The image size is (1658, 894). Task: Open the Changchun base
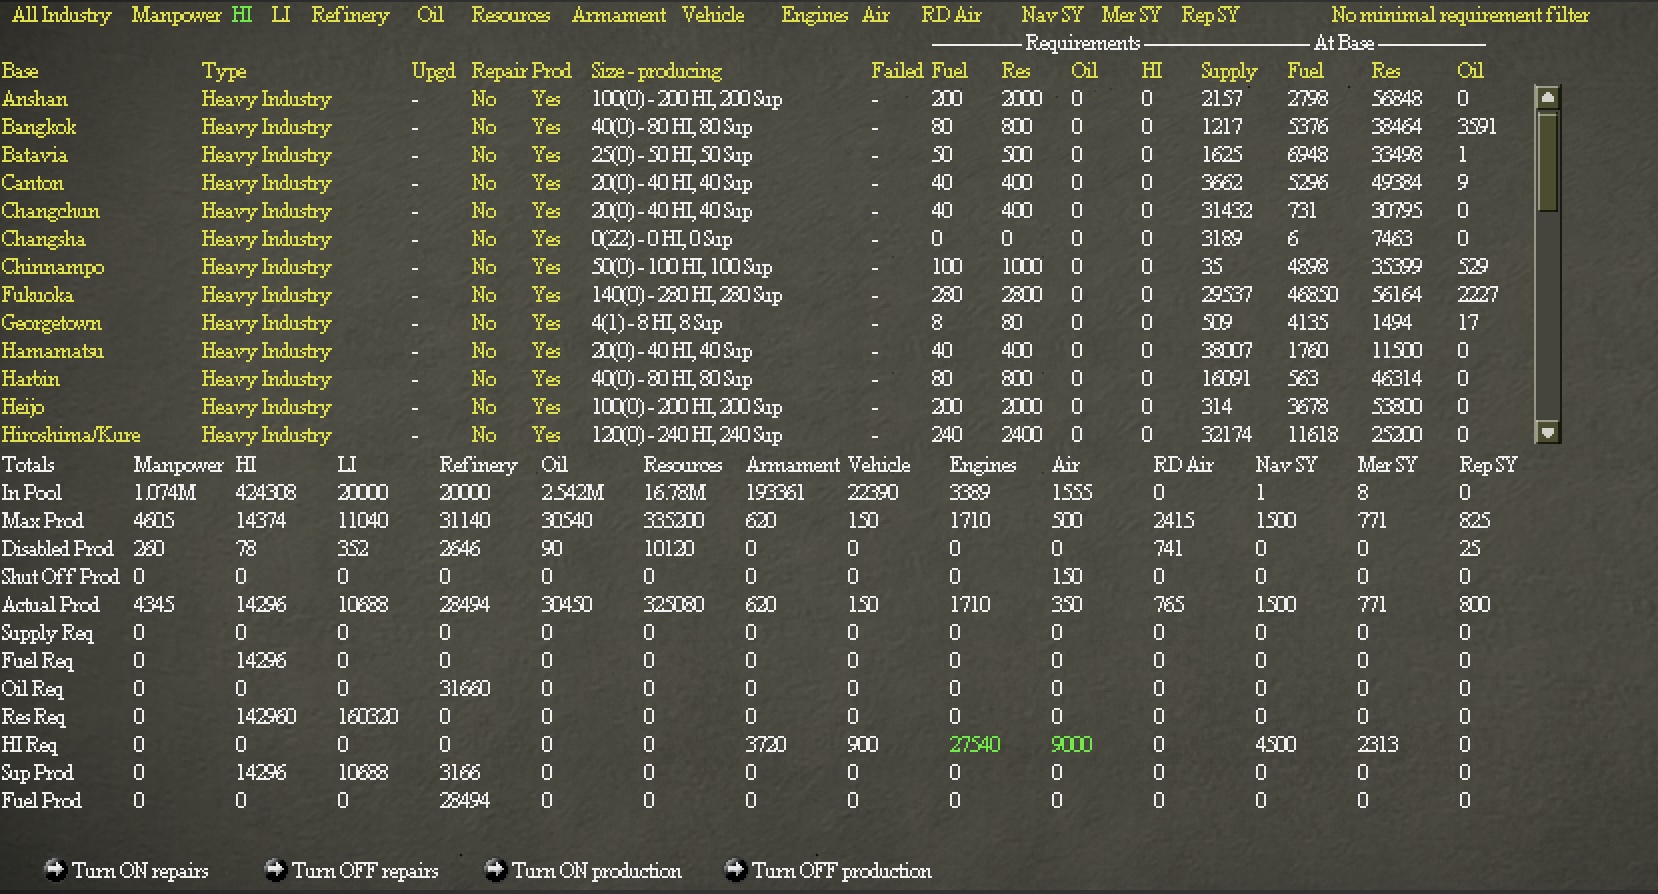click(x=51, y=211)
